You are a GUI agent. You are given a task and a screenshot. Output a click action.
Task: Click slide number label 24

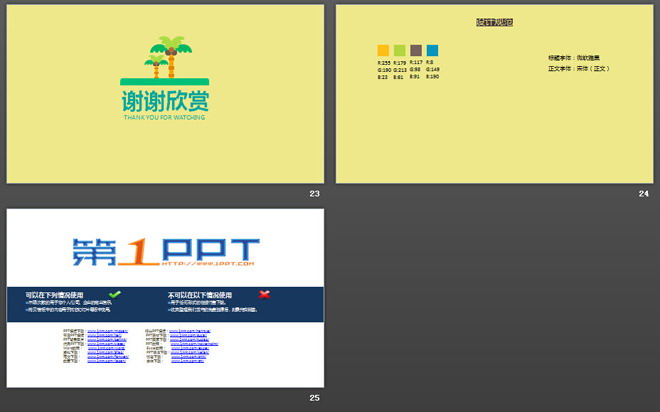(644, 194)
